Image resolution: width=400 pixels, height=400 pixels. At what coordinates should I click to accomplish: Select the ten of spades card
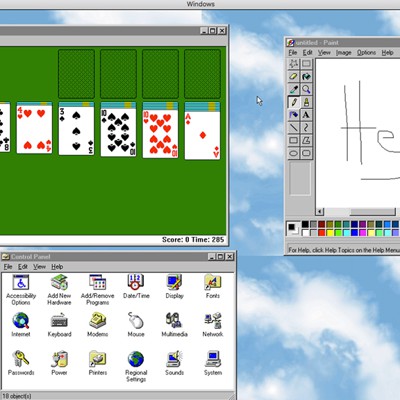click(118, 132)
